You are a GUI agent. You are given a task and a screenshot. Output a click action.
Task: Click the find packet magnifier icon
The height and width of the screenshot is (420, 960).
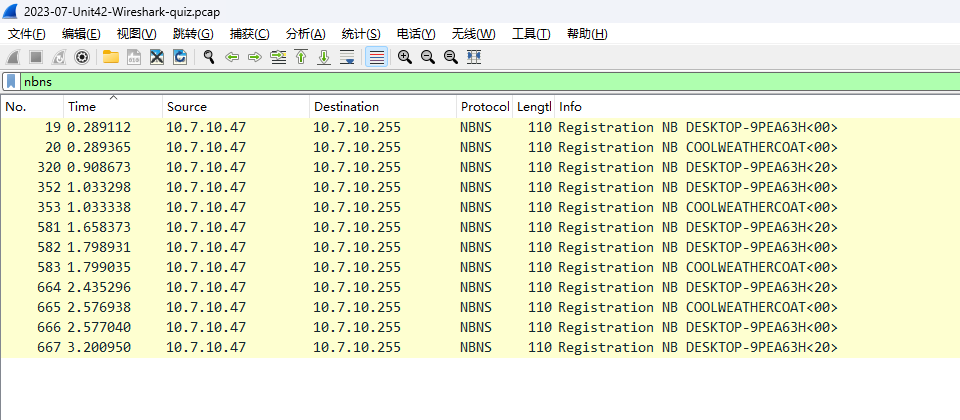point(209,58)
